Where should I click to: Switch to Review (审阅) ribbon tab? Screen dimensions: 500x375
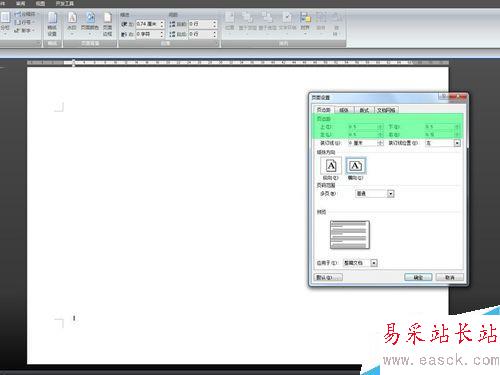(x=21, y=4)
